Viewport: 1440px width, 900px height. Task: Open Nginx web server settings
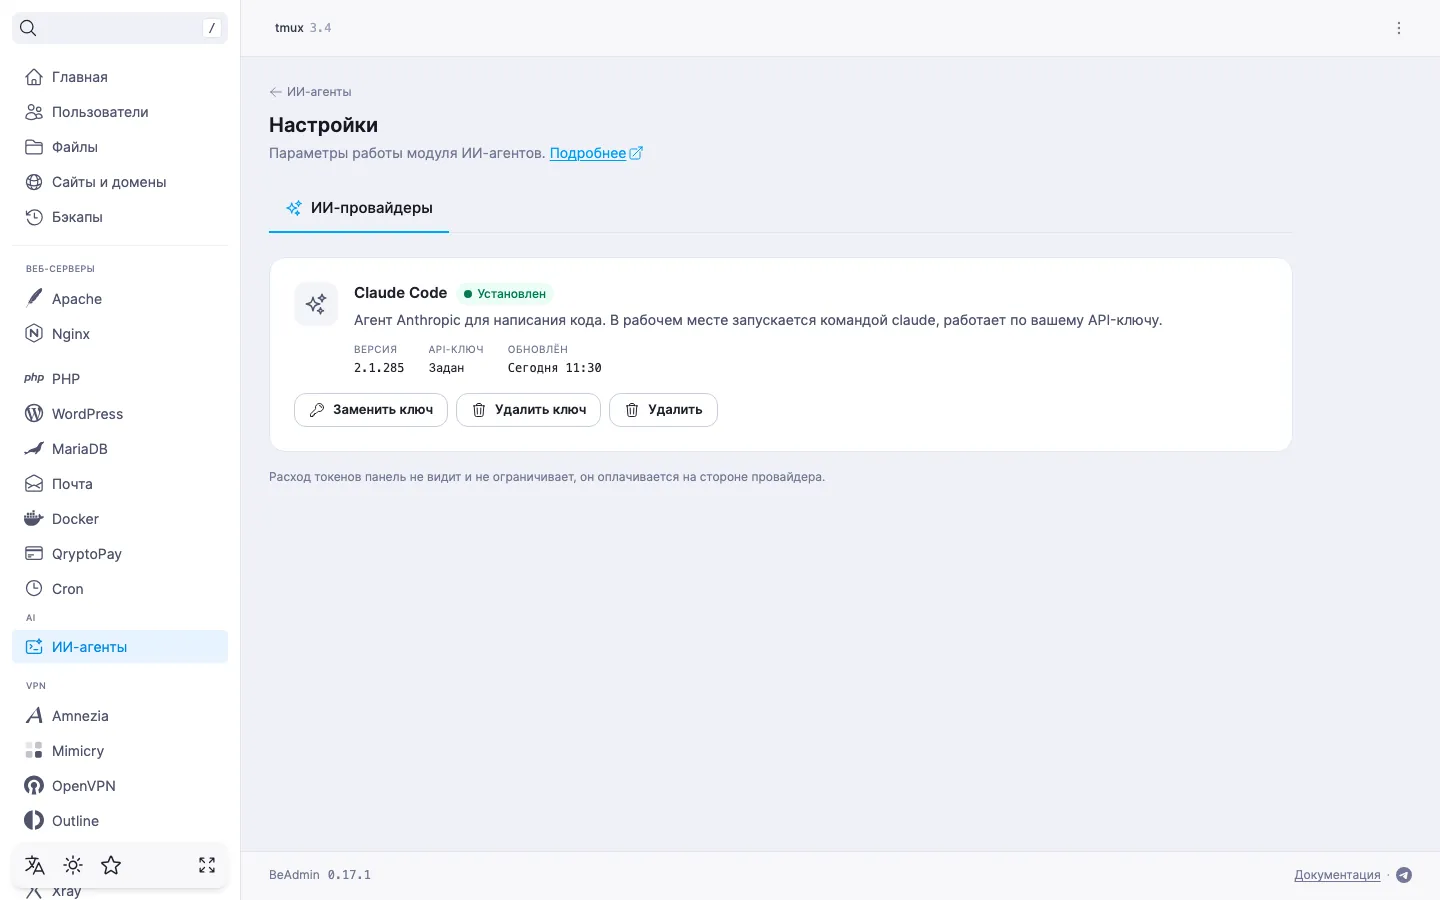tap(120, 334)
